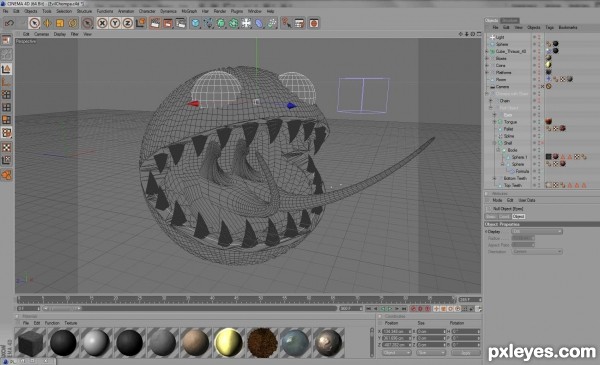Open the Selection menu

point(64,11)
